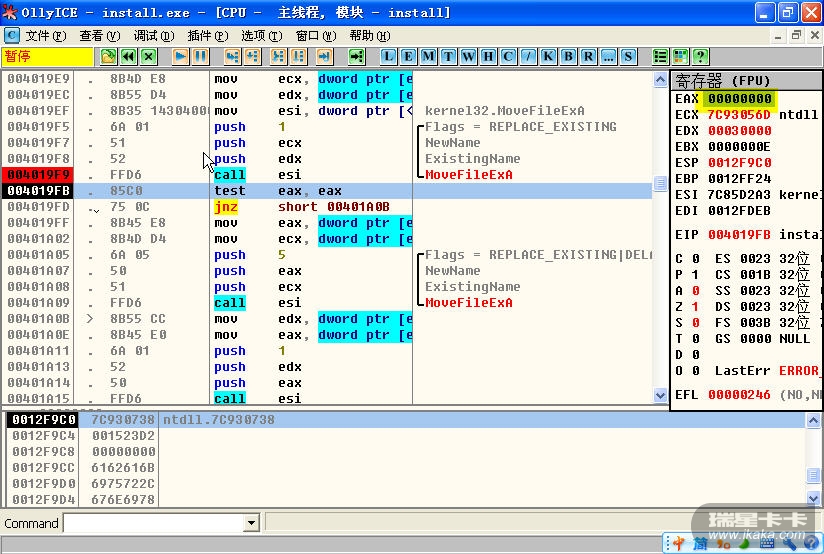Open the 插件 (Plugins) menu

coord(206,35)
